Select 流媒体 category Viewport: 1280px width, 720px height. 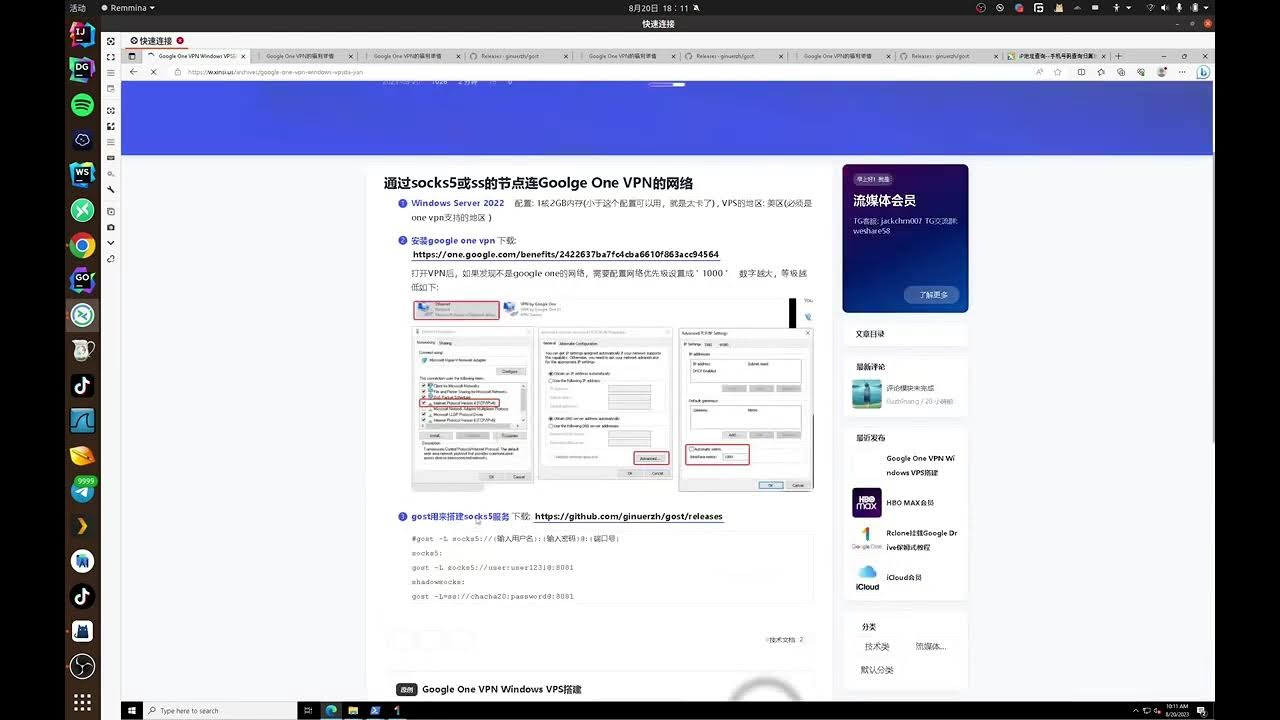pos(931,647)
